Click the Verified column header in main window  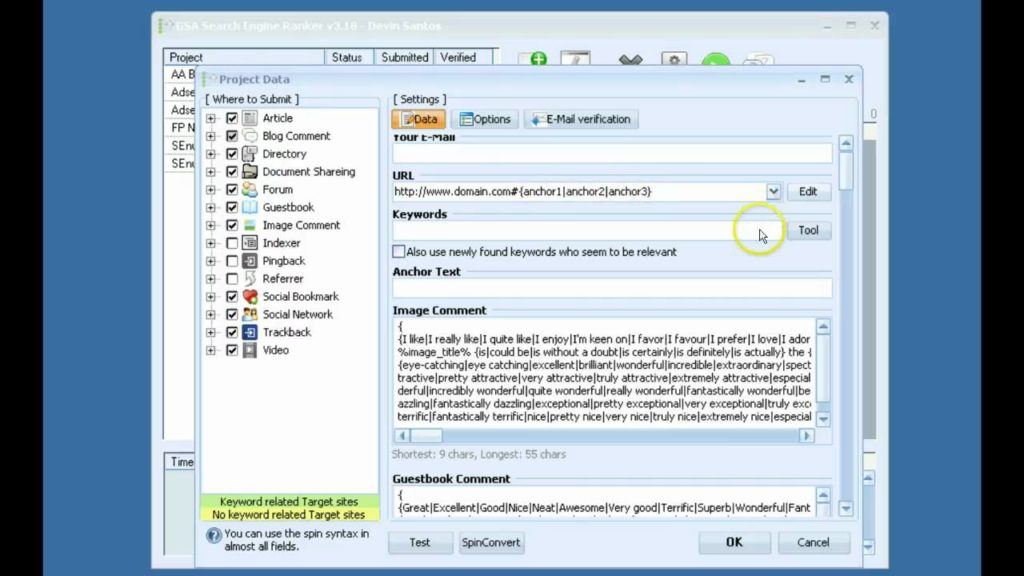[x=466, y=57]
